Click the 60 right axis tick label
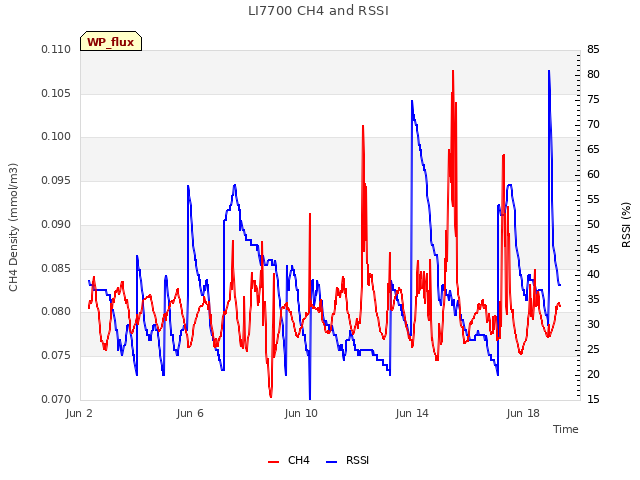This screenshot has height=480, width=640. 593,174
